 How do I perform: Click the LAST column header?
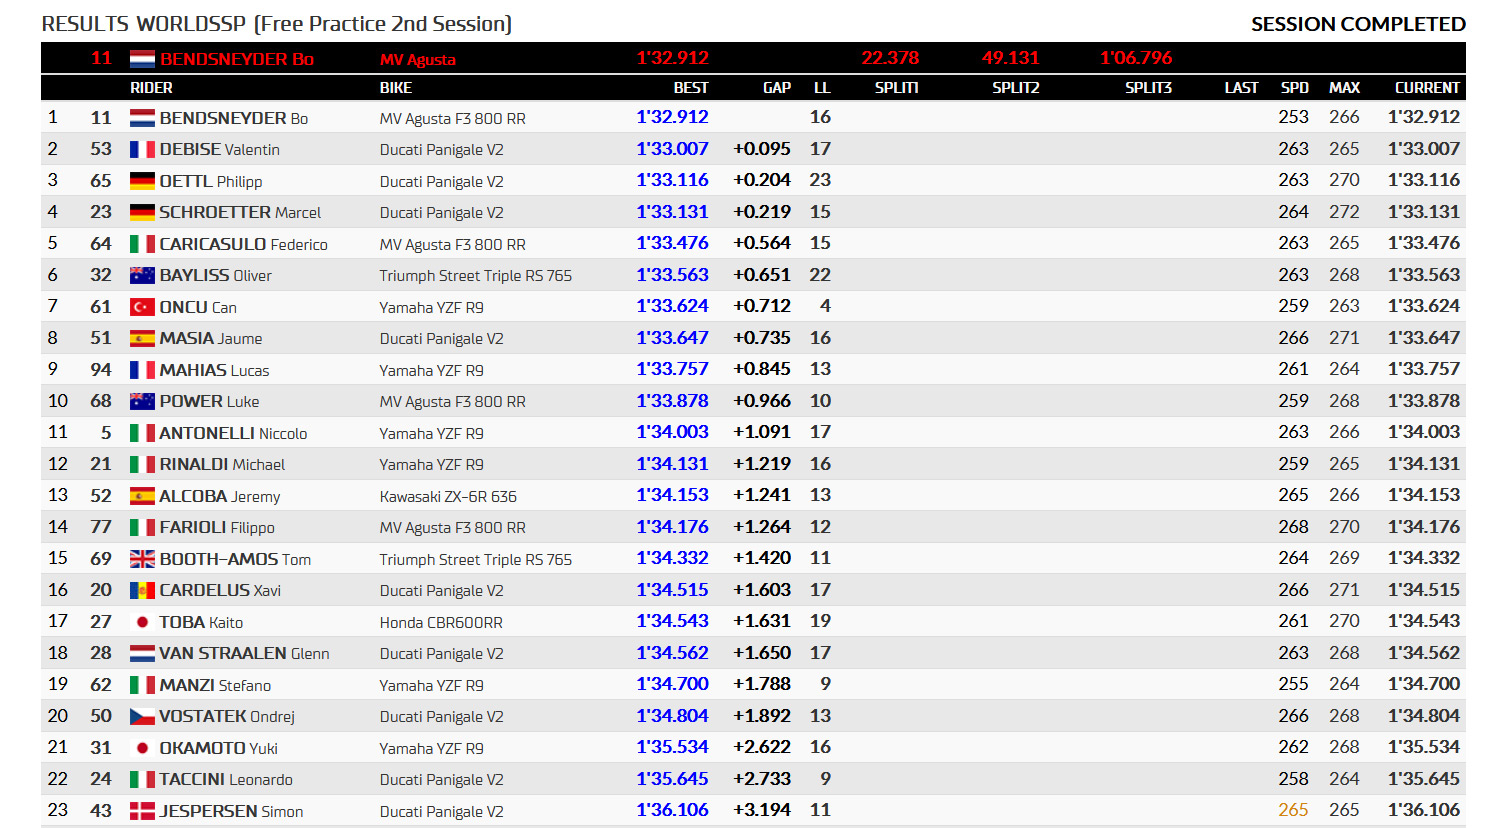[1241, 88]
